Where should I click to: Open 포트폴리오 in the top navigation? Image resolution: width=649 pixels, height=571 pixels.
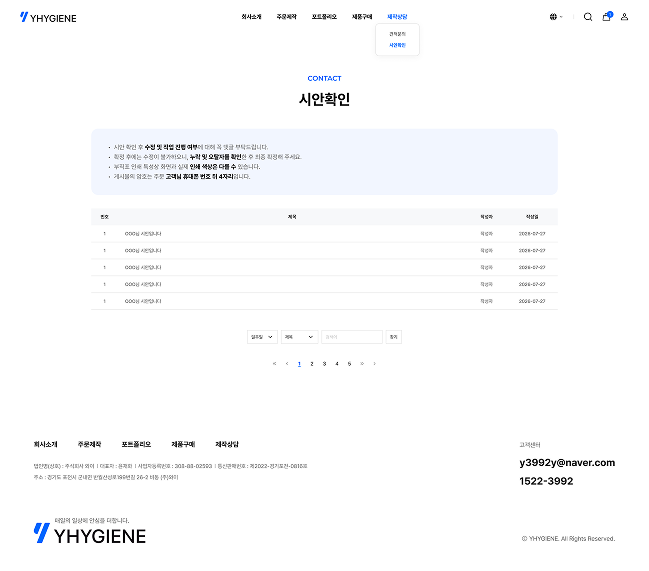[324, 17]
